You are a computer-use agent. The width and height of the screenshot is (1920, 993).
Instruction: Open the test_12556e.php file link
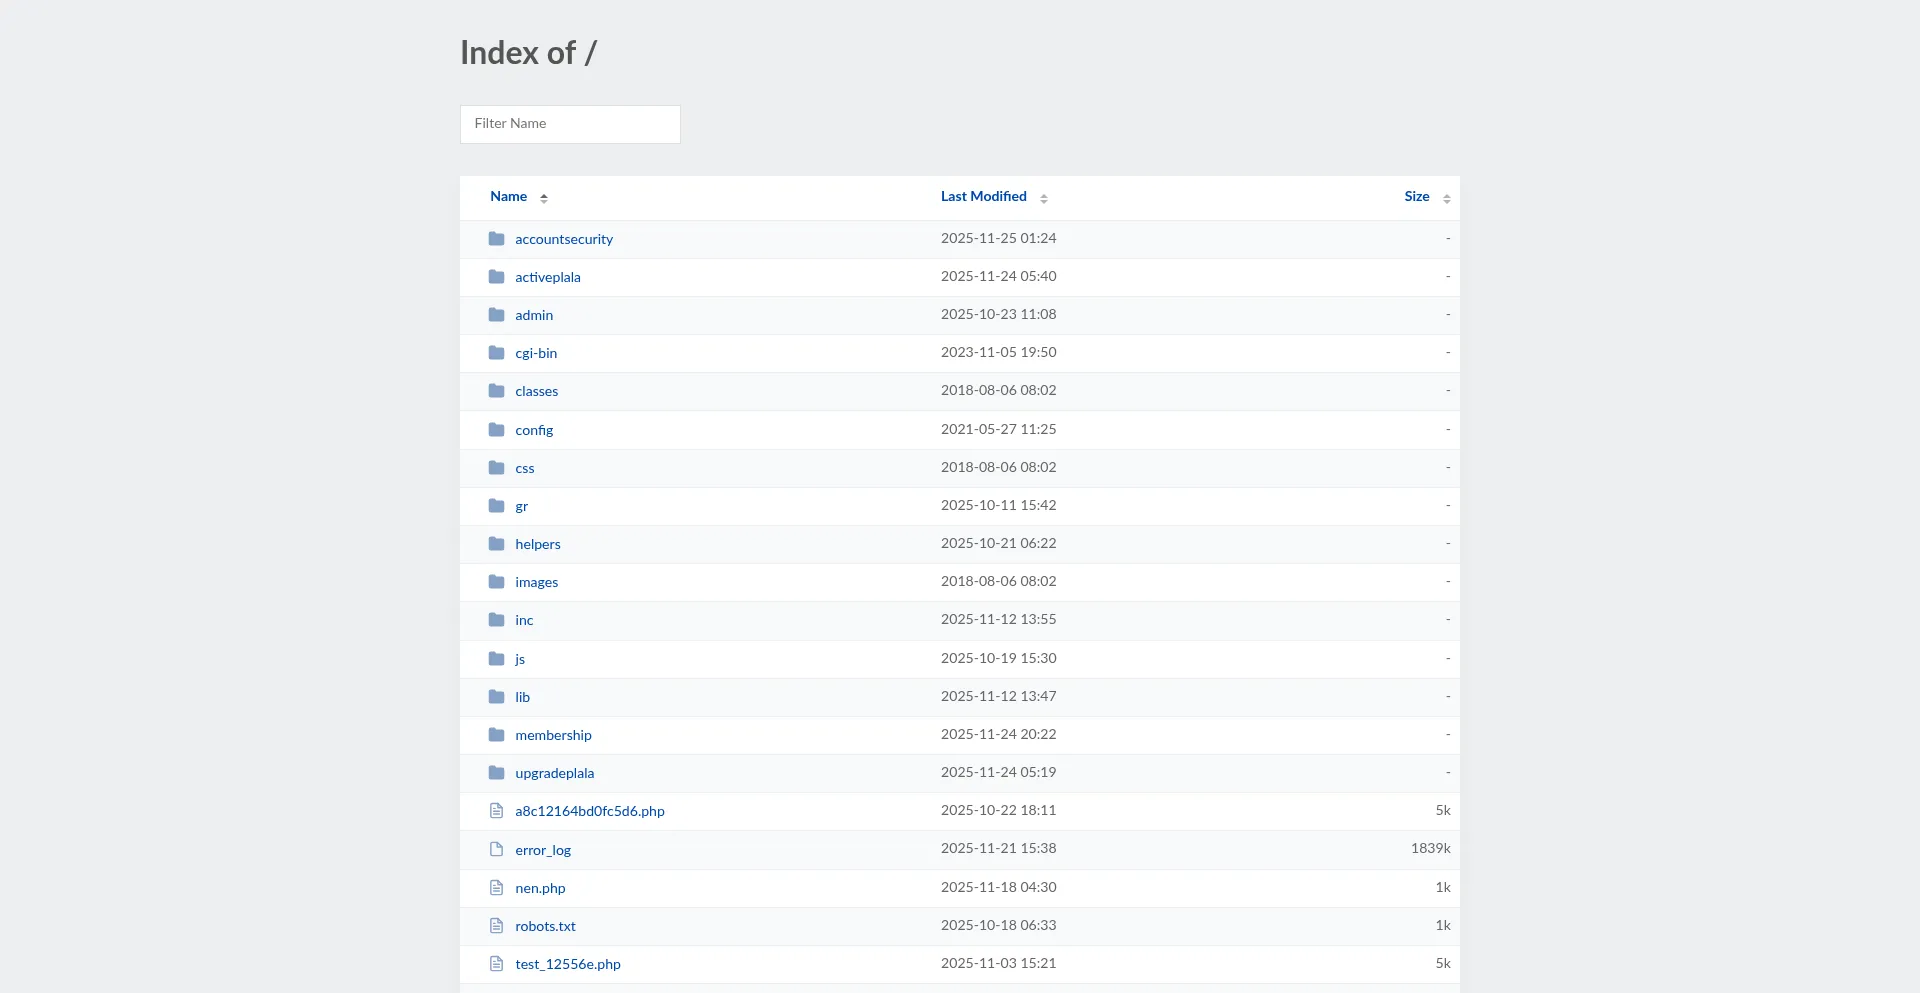click(567, 964)
